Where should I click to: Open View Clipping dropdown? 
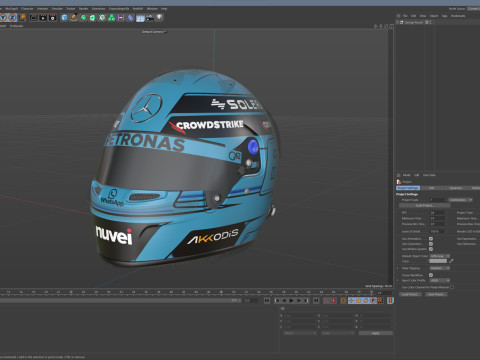click(x=439, y=268)
